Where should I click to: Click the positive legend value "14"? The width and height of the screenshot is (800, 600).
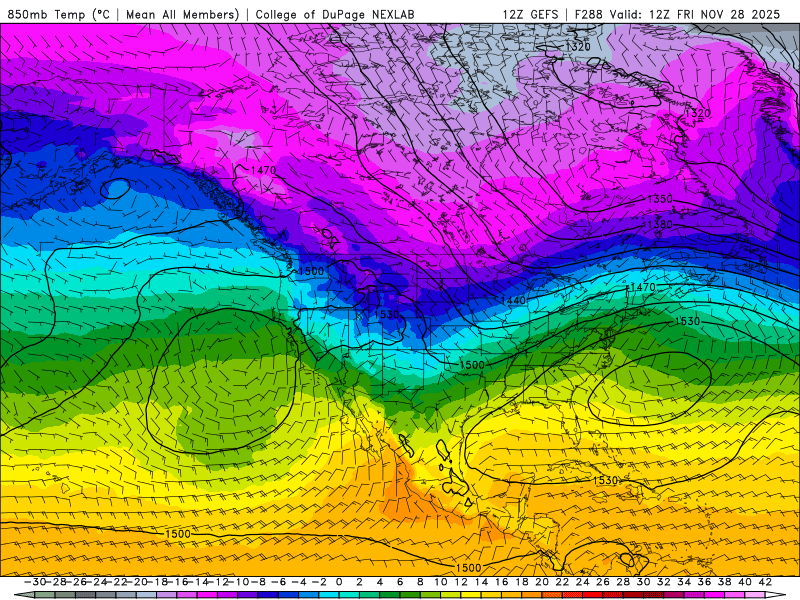tap(482, 582)
